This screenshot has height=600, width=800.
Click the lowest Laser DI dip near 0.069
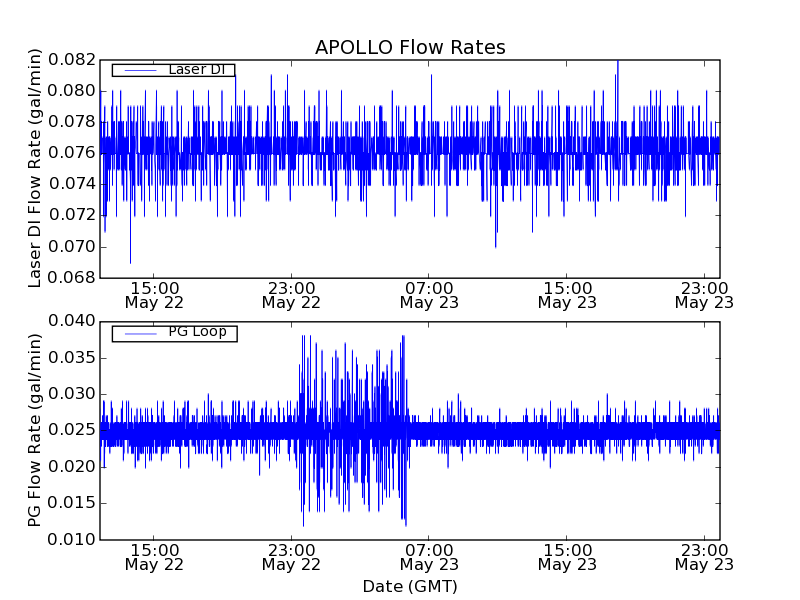(x=130, y=260)
